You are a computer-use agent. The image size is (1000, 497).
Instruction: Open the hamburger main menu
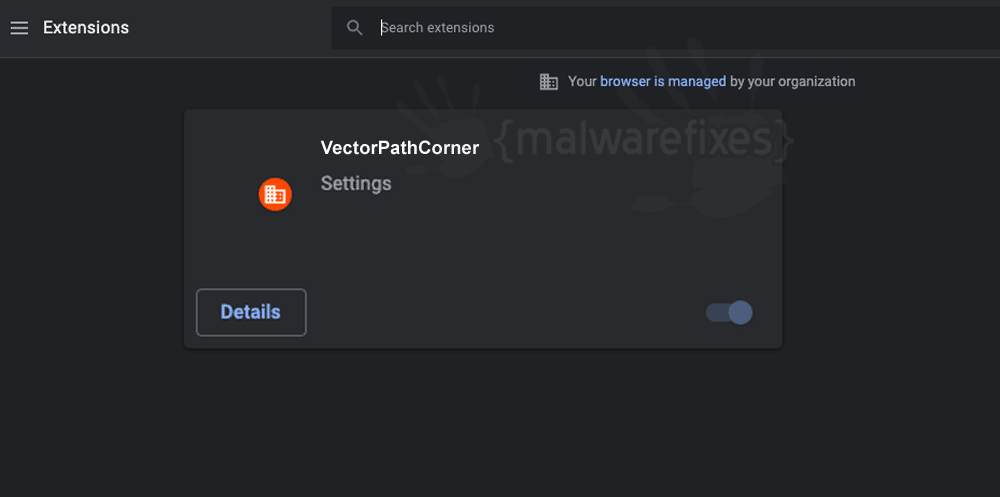pos(19,28)
